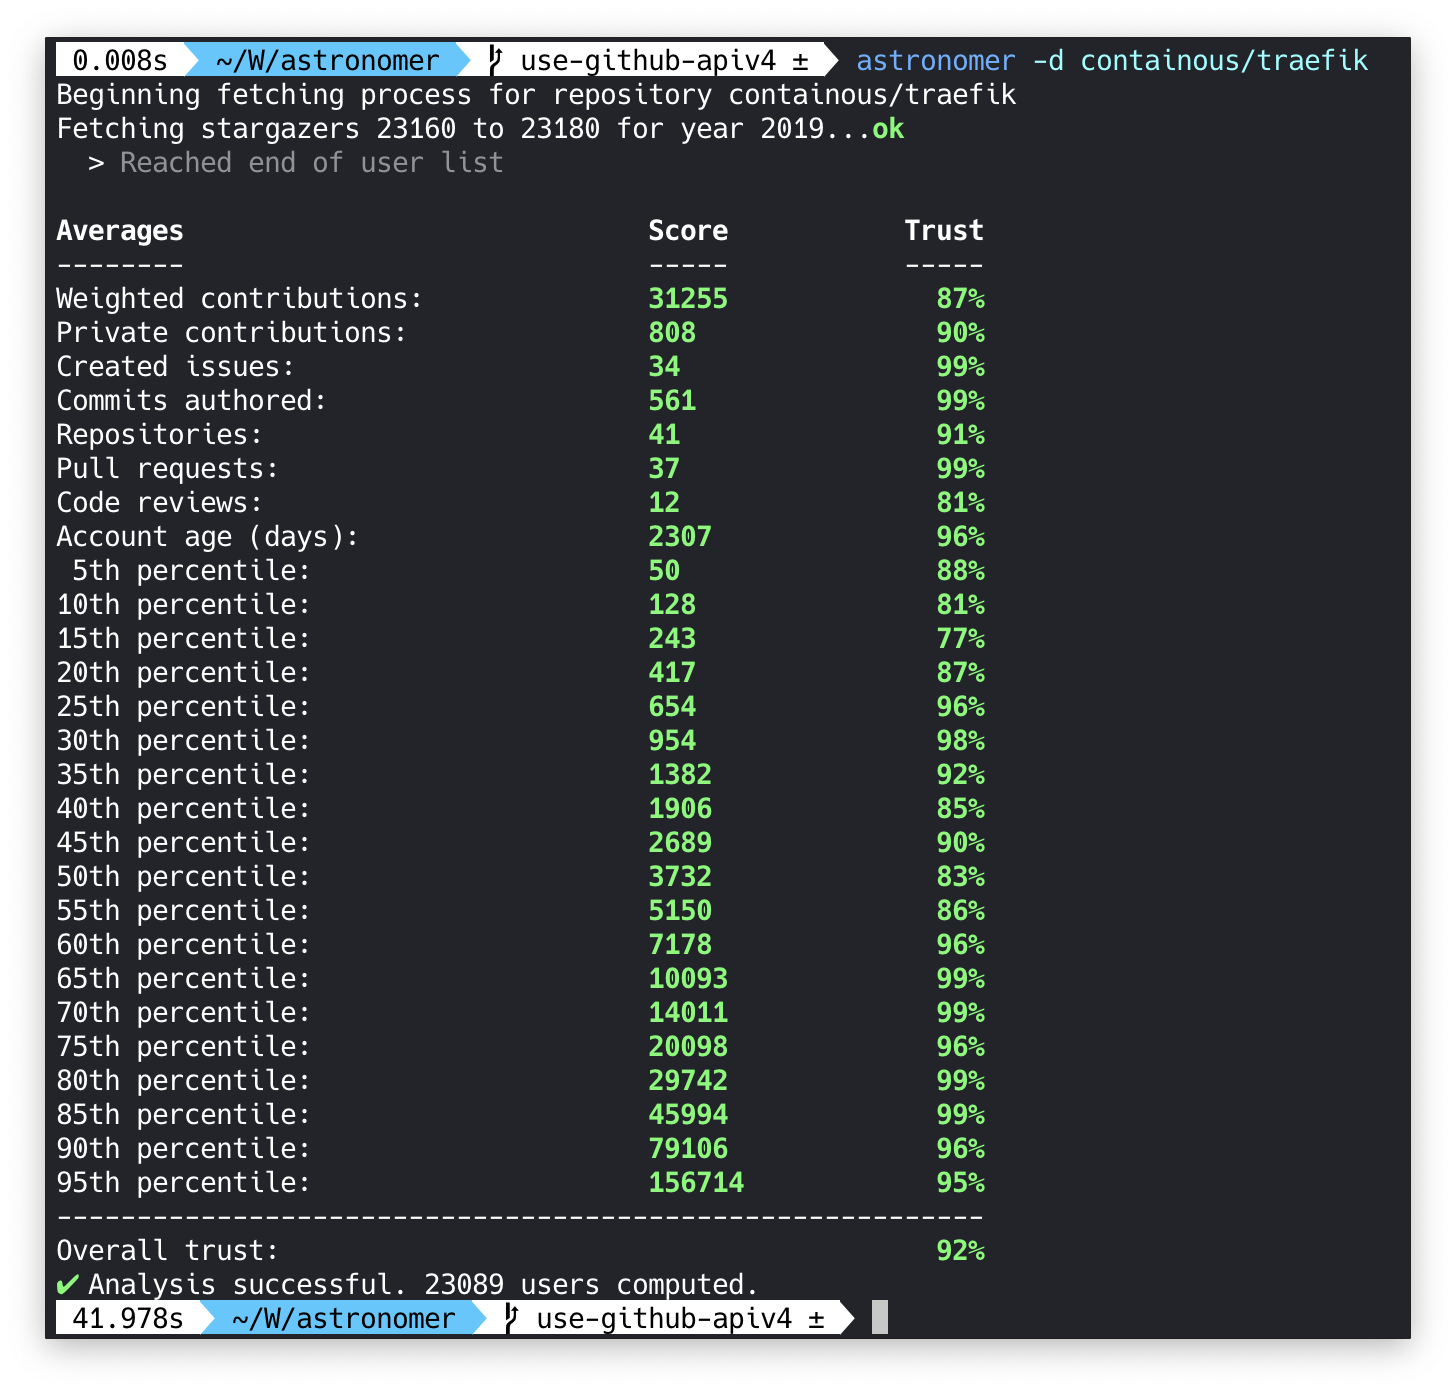Screen dimensions: 1456x1392
Task: Click the '~/W/astronomer' path in top prompt
Action: pyautogui.click(x=328, y=60)
